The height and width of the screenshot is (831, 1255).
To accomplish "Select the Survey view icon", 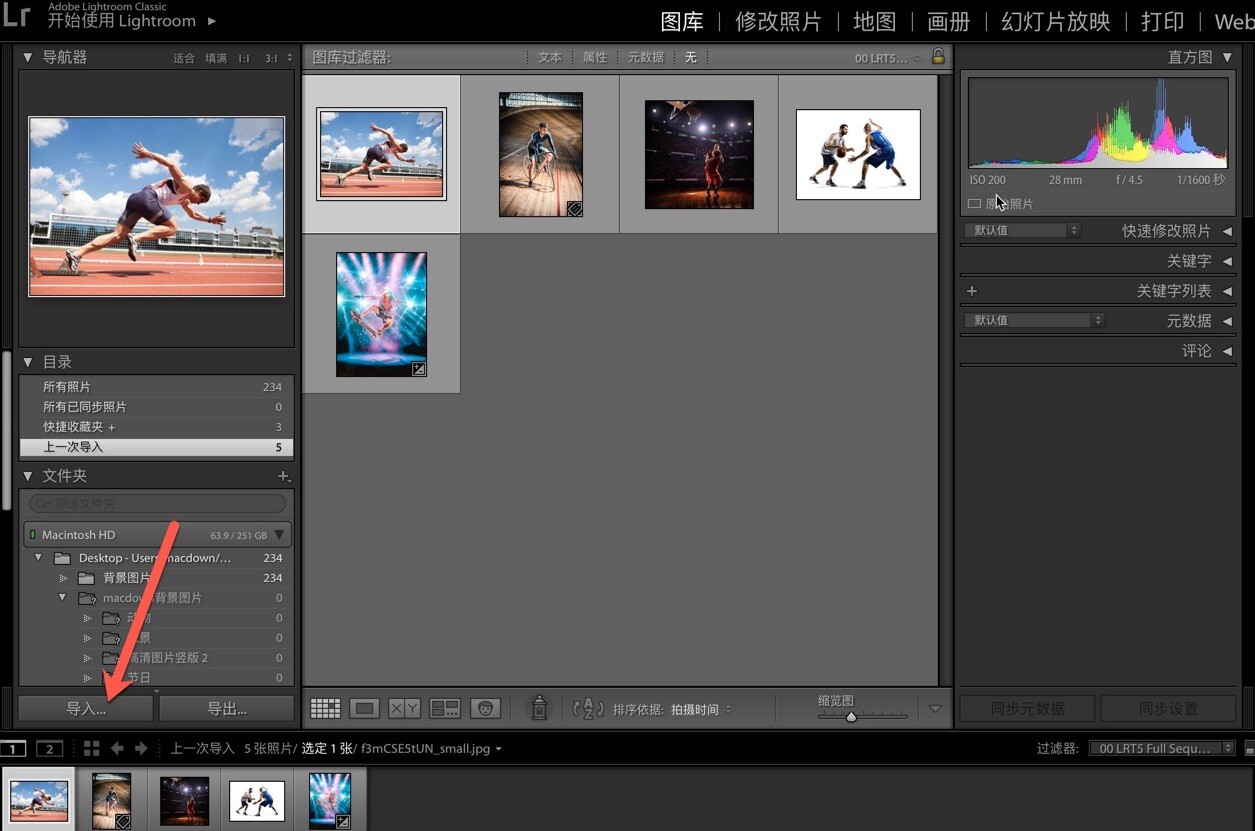I will click(443, 708).
